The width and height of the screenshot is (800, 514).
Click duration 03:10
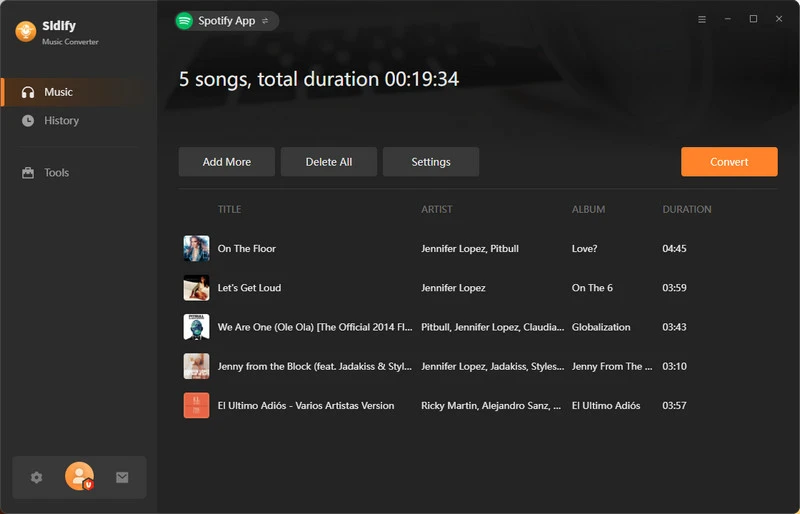tap(674, 366)
